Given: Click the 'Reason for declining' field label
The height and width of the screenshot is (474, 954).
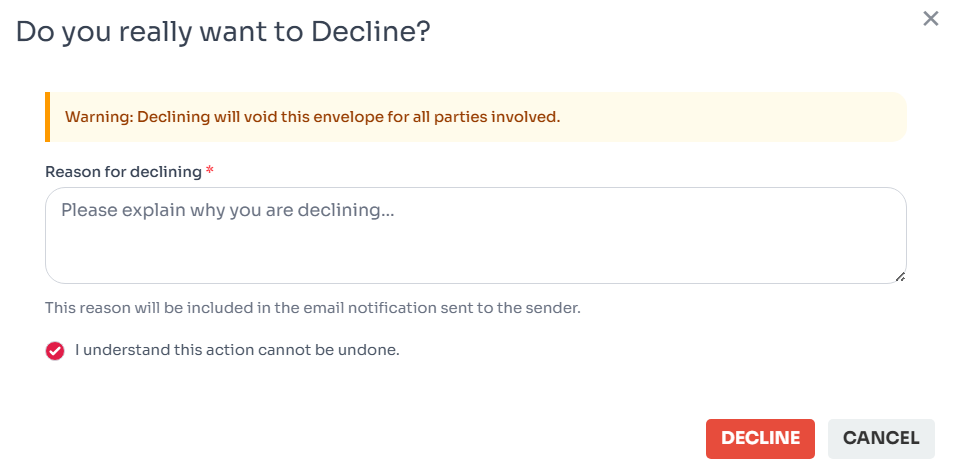Looking at the screenshot, I should 123,171.
